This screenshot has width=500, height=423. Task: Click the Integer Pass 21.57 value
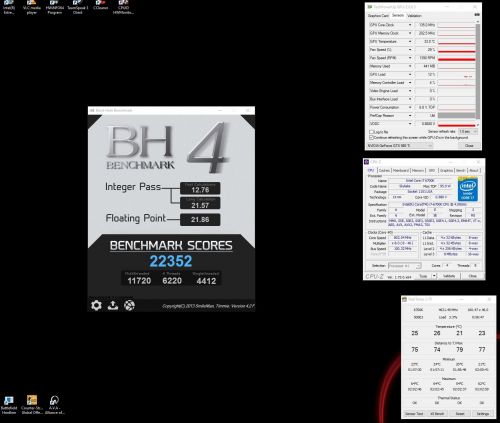(x=200, y=203)
